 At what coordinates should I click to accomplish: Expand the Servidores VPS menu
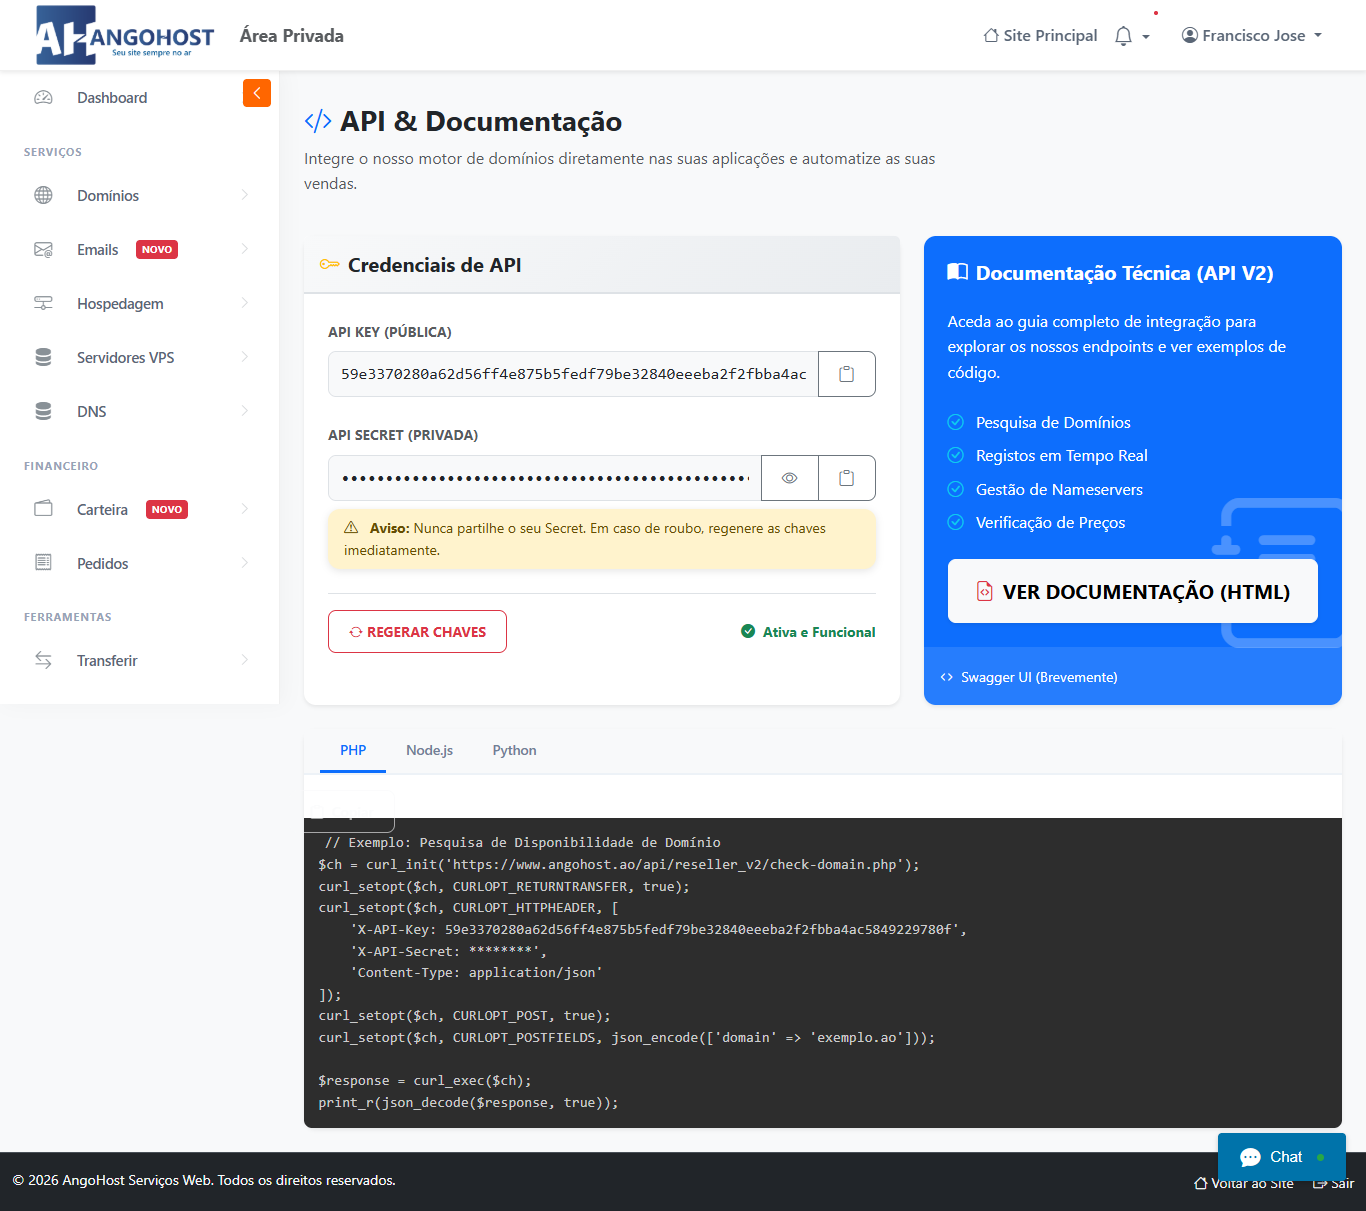tap(125, 358)
